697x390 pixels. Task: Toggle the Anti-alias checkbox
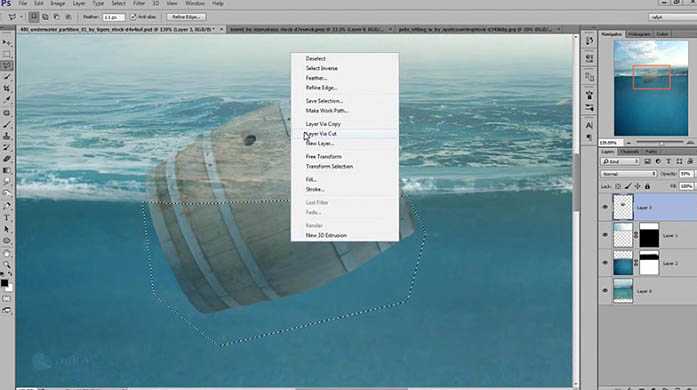click(133, 17)
